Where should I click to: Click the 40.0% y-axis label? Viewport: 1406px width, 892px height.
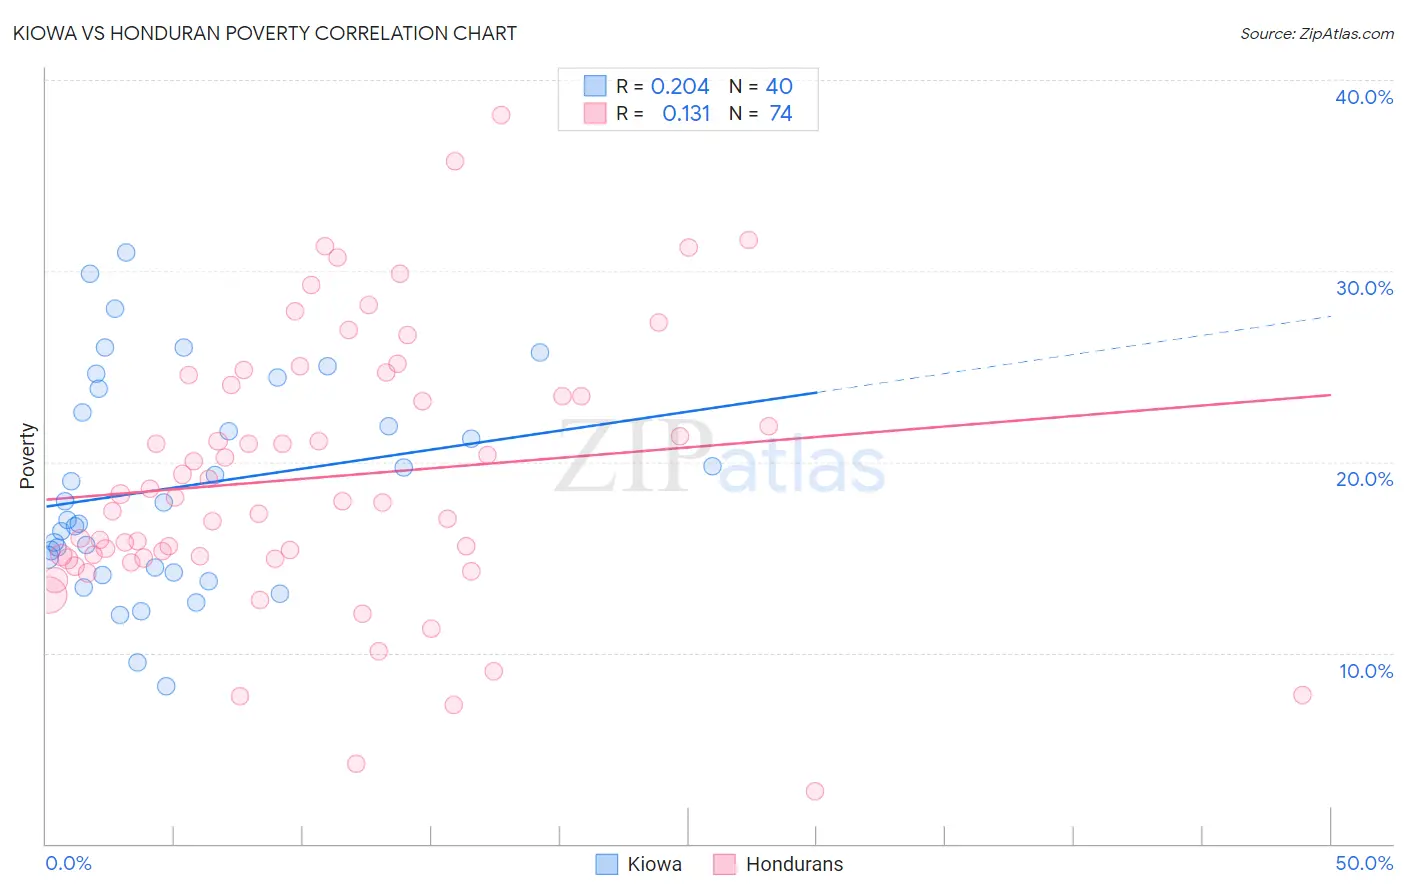(x=1364, y=97)
